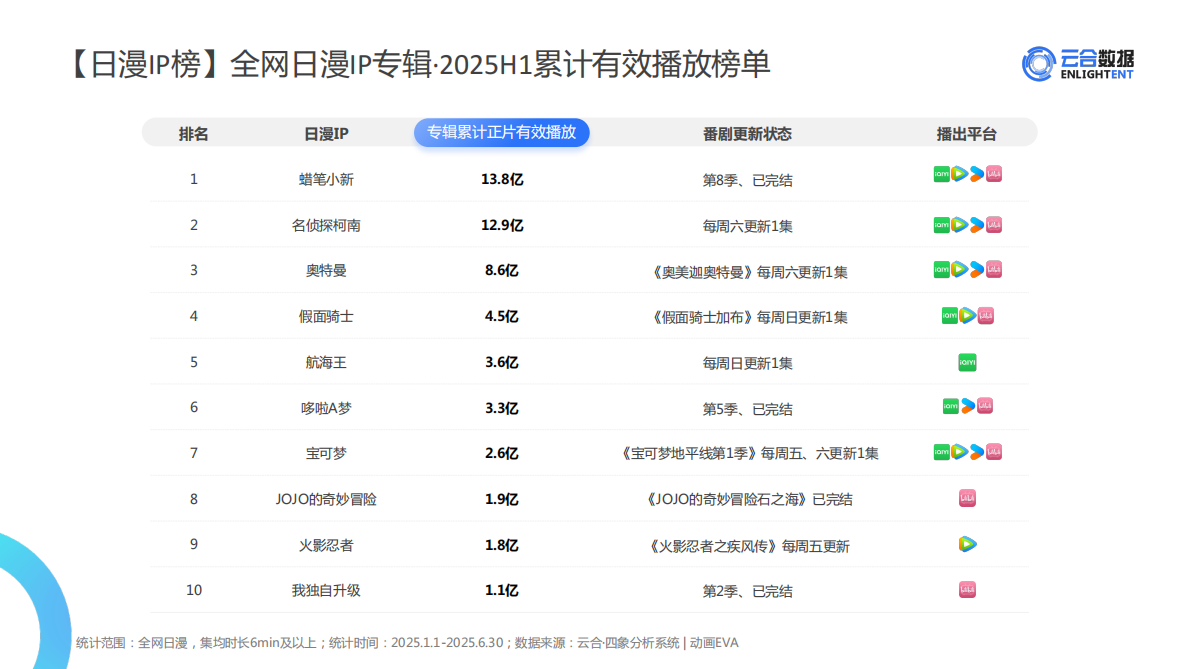Screen dimensions: 1190x669
Task: Click the 第8季、已完结 status text
Action: [747, 178]
